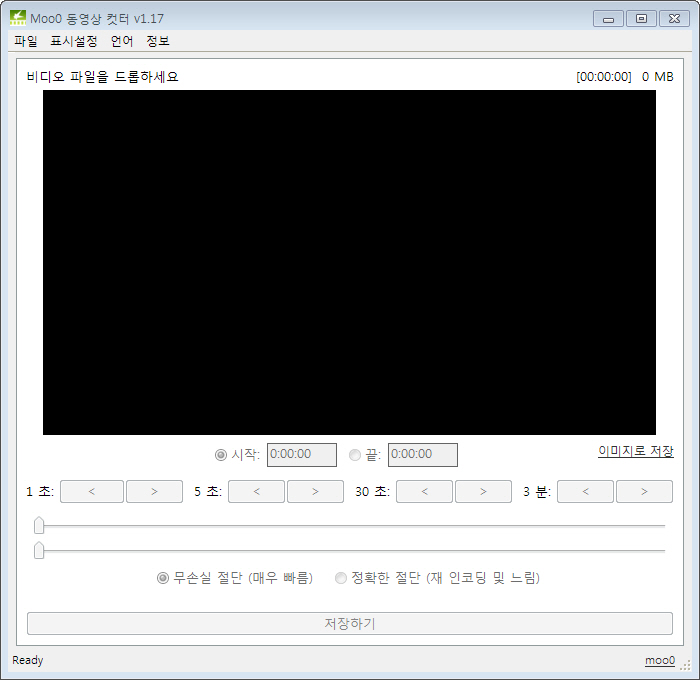The width and height of the screenshot is (700, 680).
Task: Step forward 30 seconds with the > button
Action: click(x=483, y=492)
